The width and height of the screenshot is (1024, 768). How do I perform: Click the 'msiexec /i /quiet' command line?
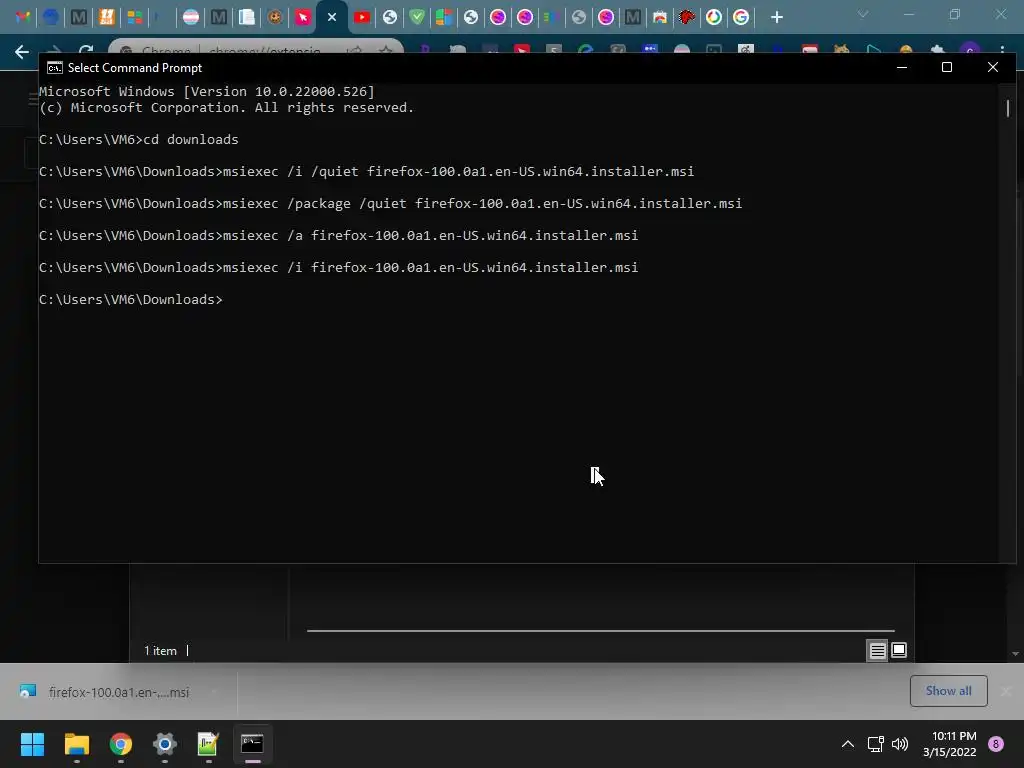click(366, 172)
